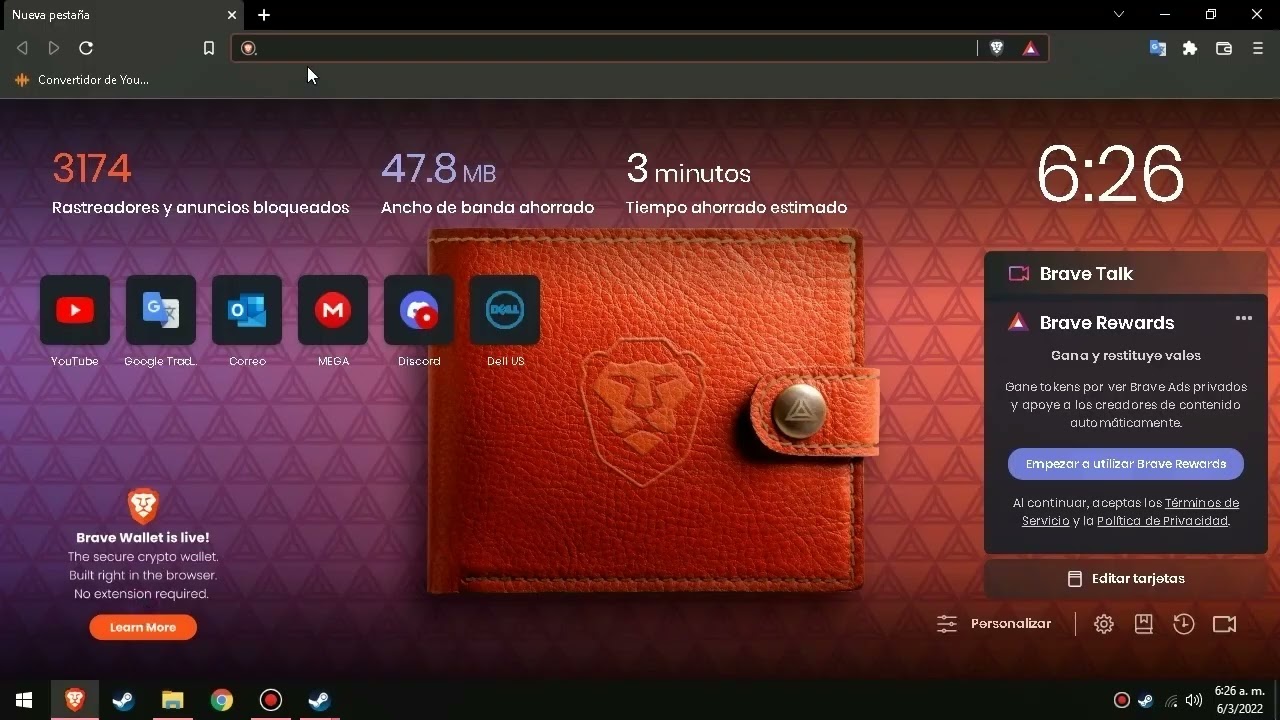The height and width of the screenshot is (720, 1280).
Task: Click the 6:26 clock widget
Action: pos(1110,175)
